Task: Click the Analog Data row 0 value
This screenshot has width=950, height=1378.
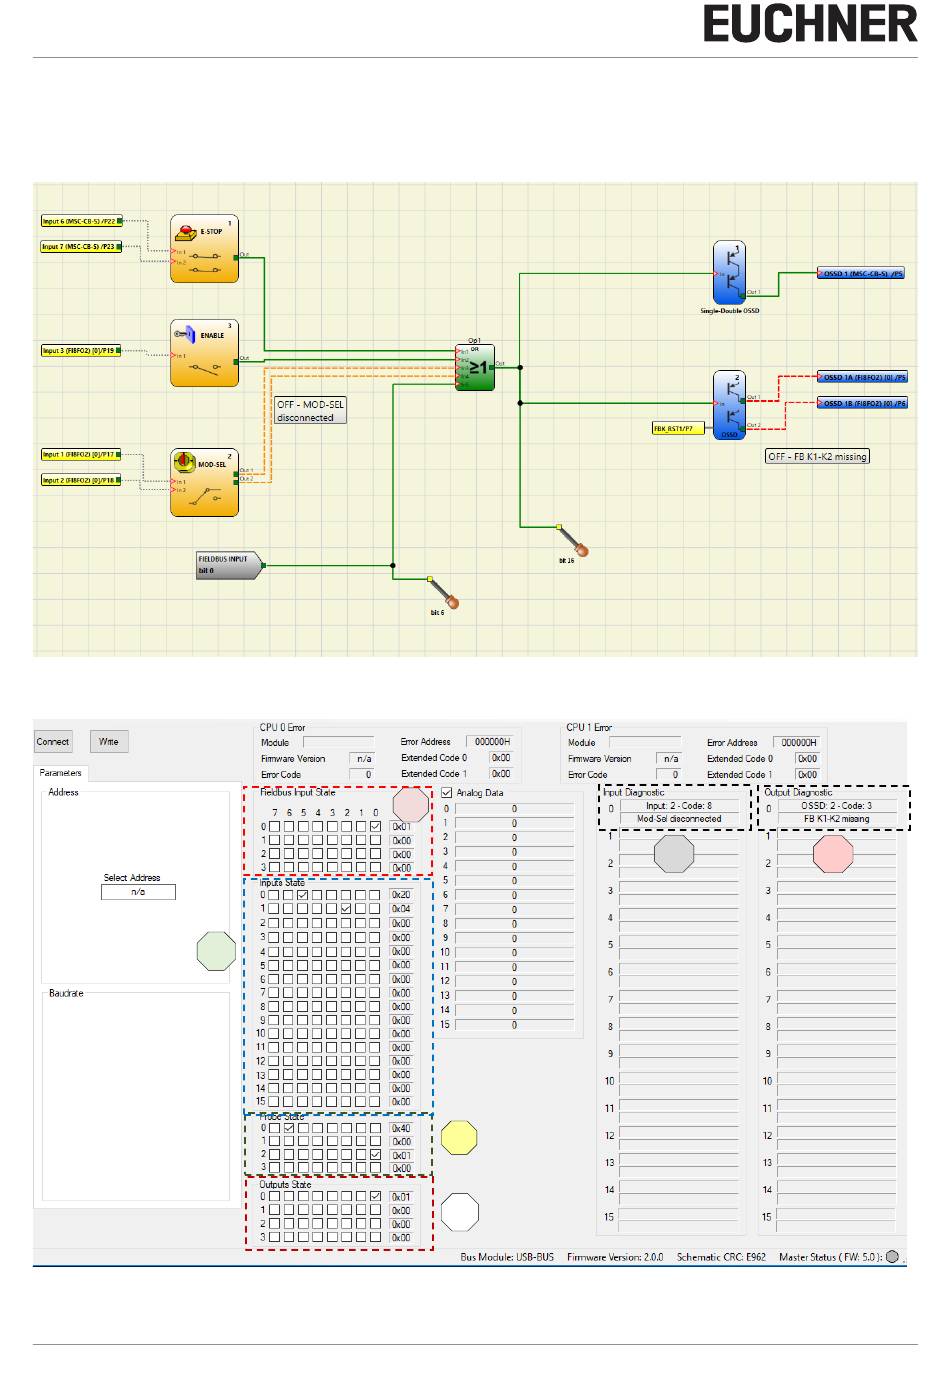Action: tap(515, 809)
